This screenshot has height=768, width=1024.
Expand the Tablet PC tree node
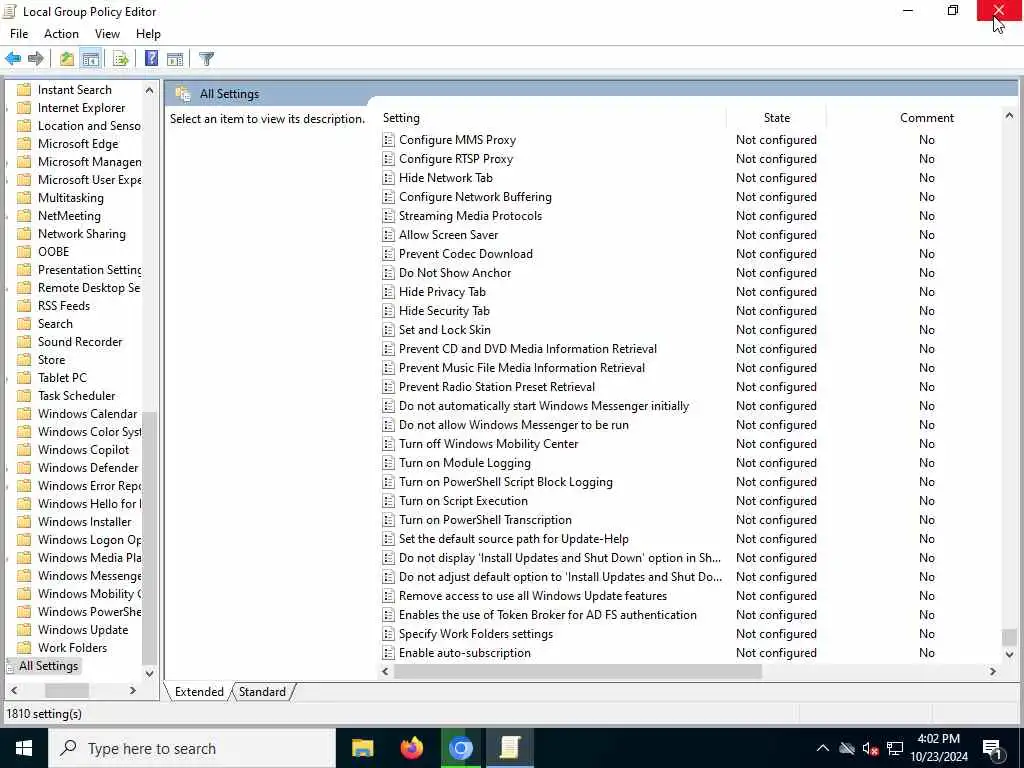pos(8,378)
